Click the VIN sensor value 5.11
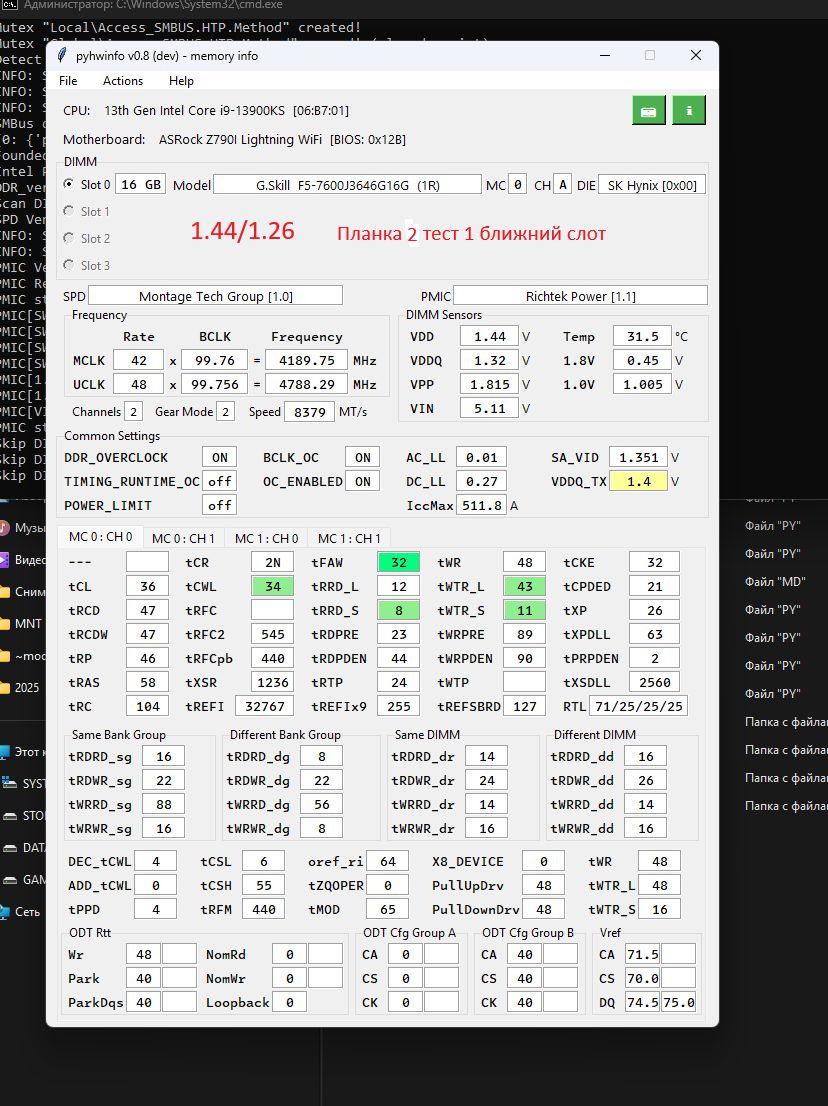The image size is (828, 1106). pos(489,408)
